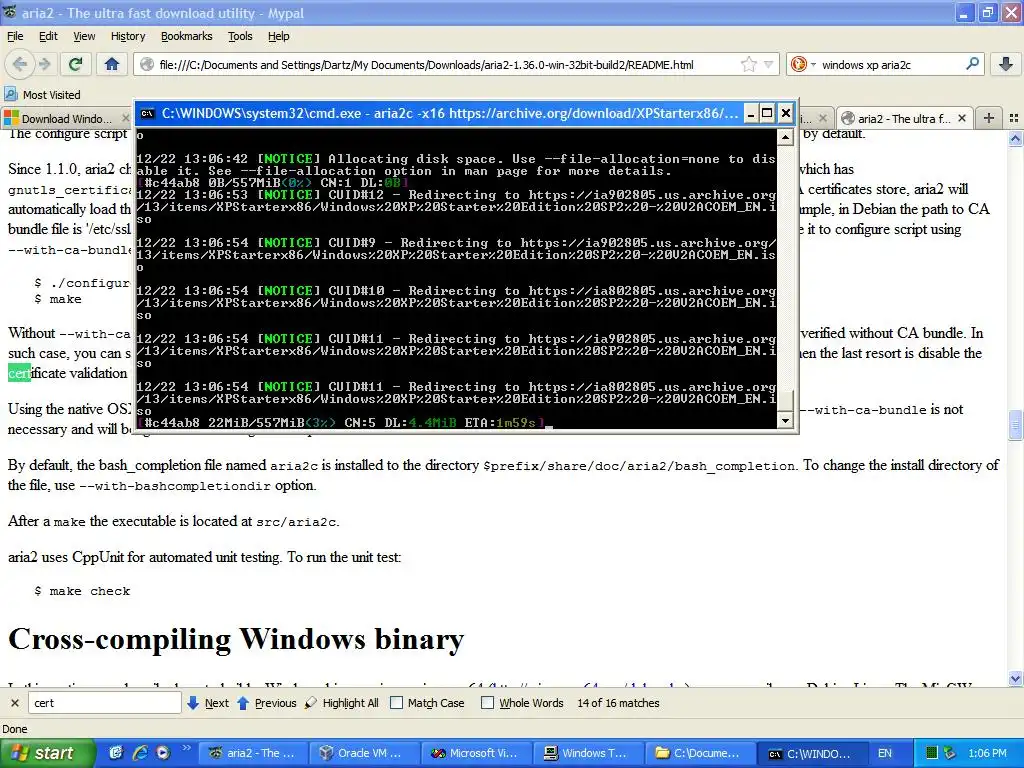Expand quick launch chevron
Viewport: 1024px width, 768px height.
click(186, 748)
